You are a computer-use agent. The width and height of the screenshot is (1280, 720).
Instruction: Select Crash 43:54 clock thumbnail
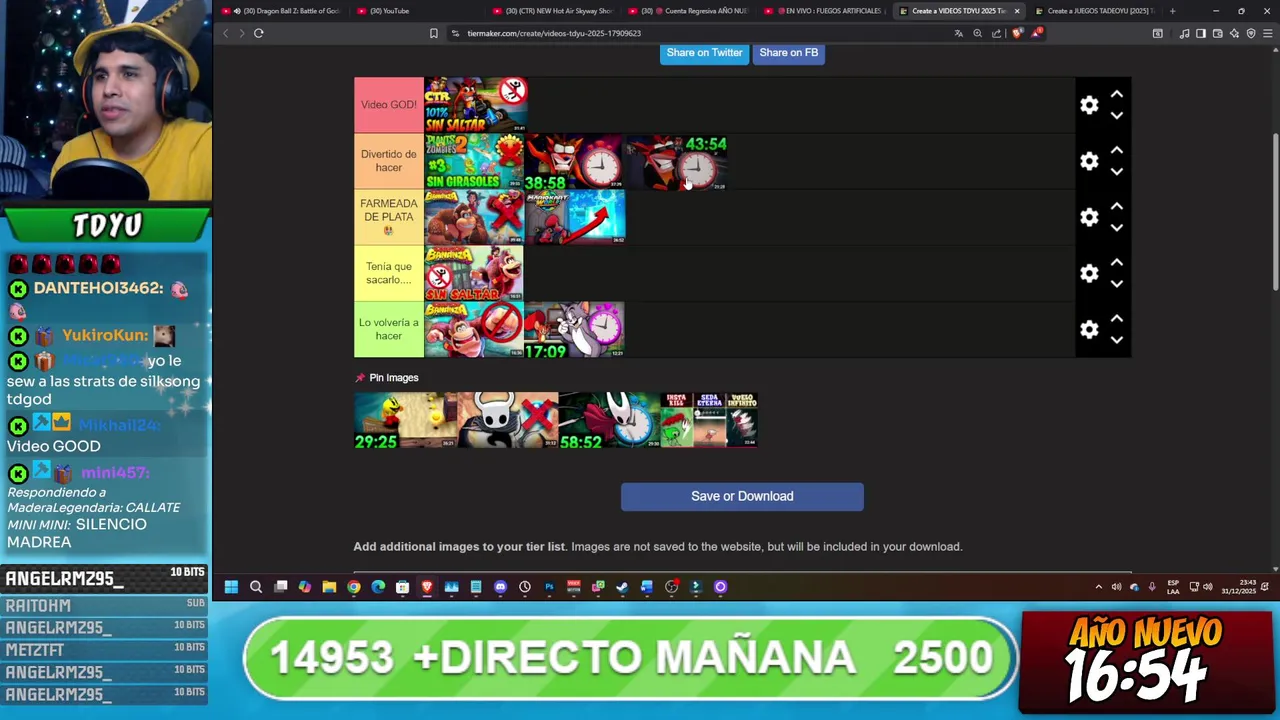click(677, 161)
